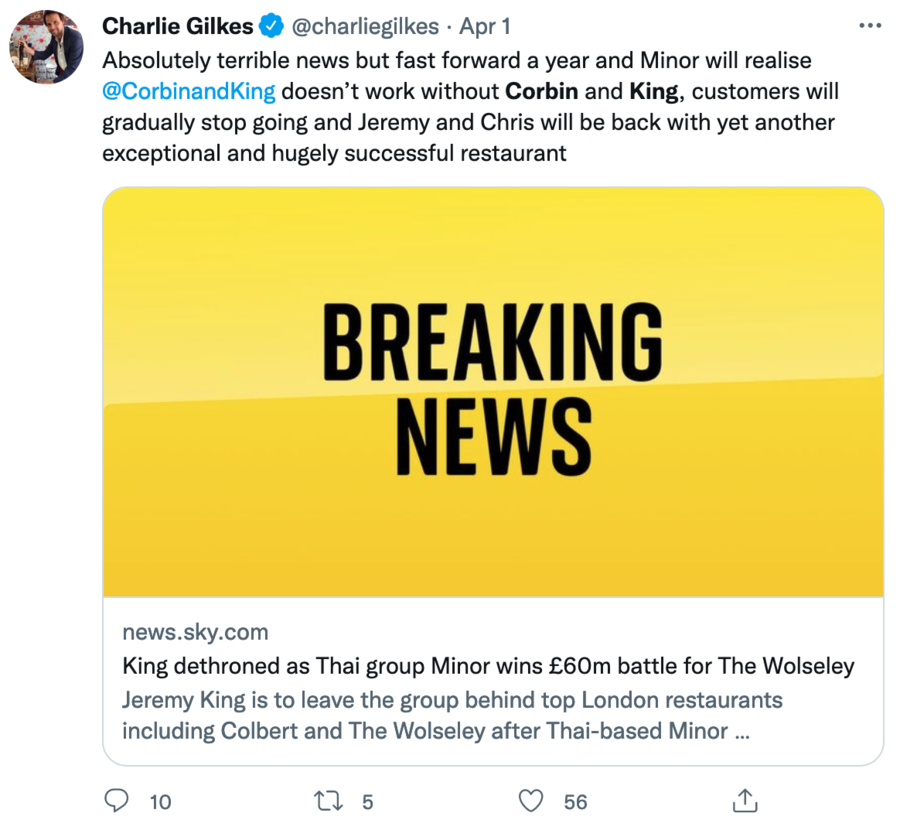Image resolution: width=900 pixels, height=823 pixels.
Task: Open the Breaking News card image
Action: (x=493, y=392)
